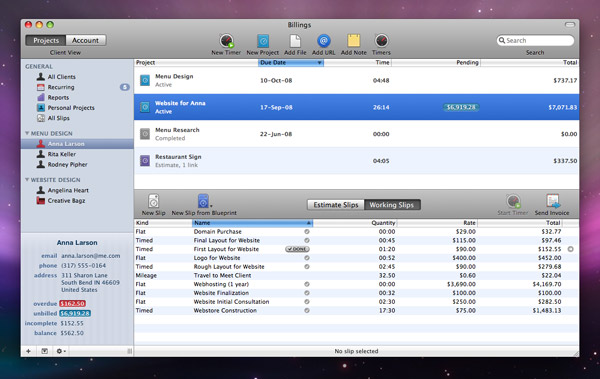
Task: Click the Menu Research project icon
Action: click(x=145, y=134)
